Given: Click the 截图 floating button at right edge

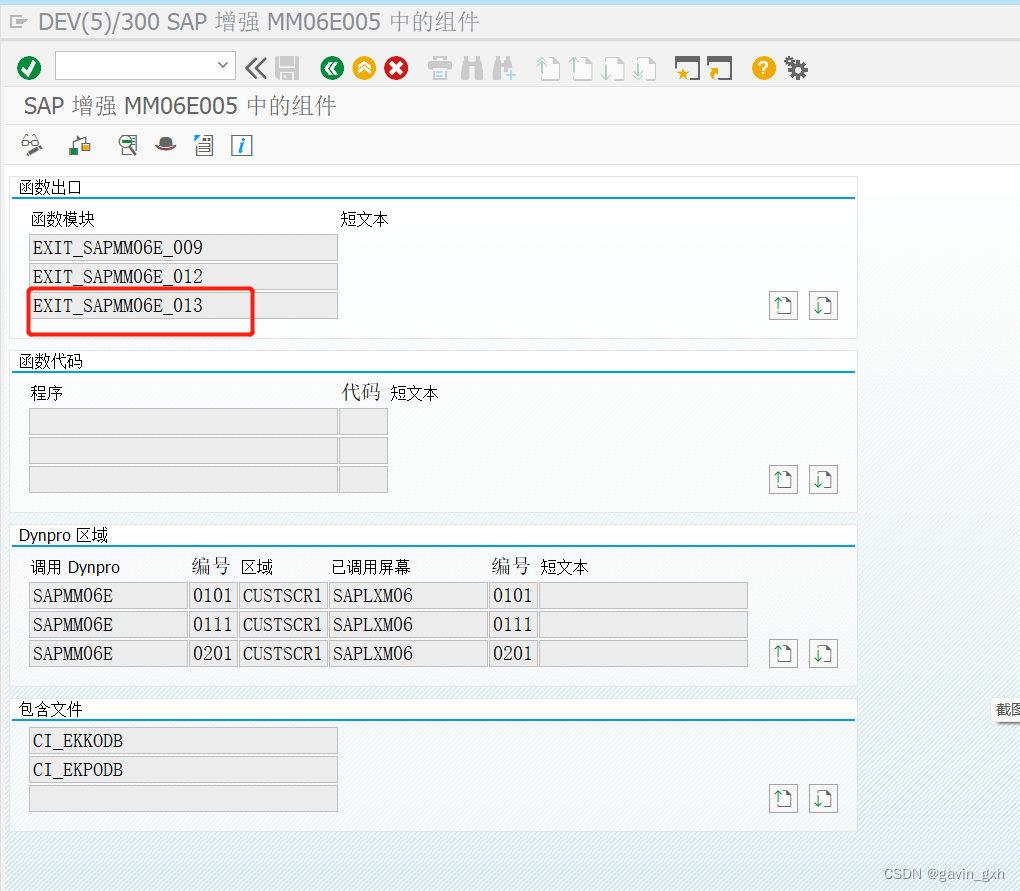Looking at the screenshot, I should click(x=1006, y=710).
